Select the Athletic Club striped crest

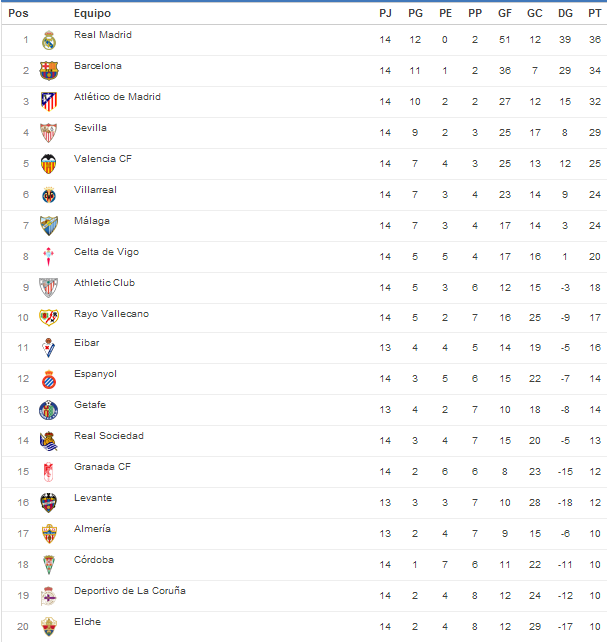pos(49,287)
